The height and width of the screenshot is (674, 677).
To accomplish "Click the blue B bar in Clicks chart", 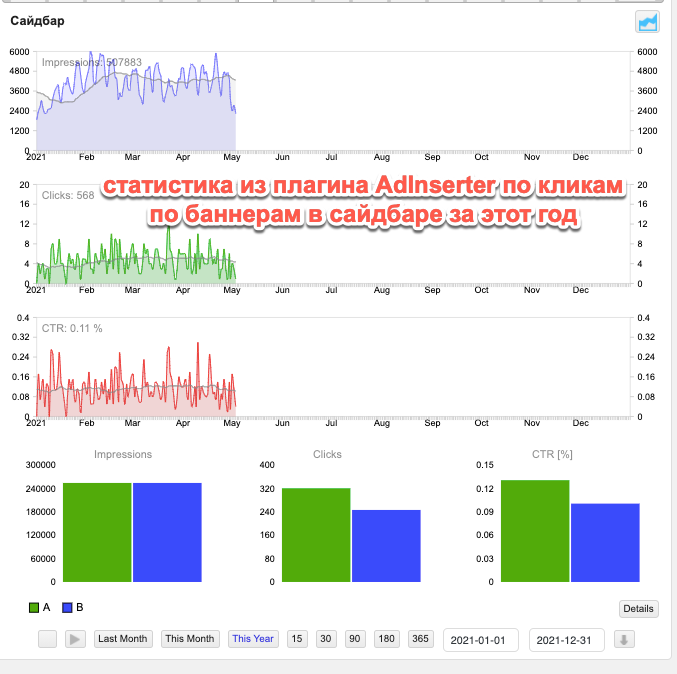I will tap(386, 546).
